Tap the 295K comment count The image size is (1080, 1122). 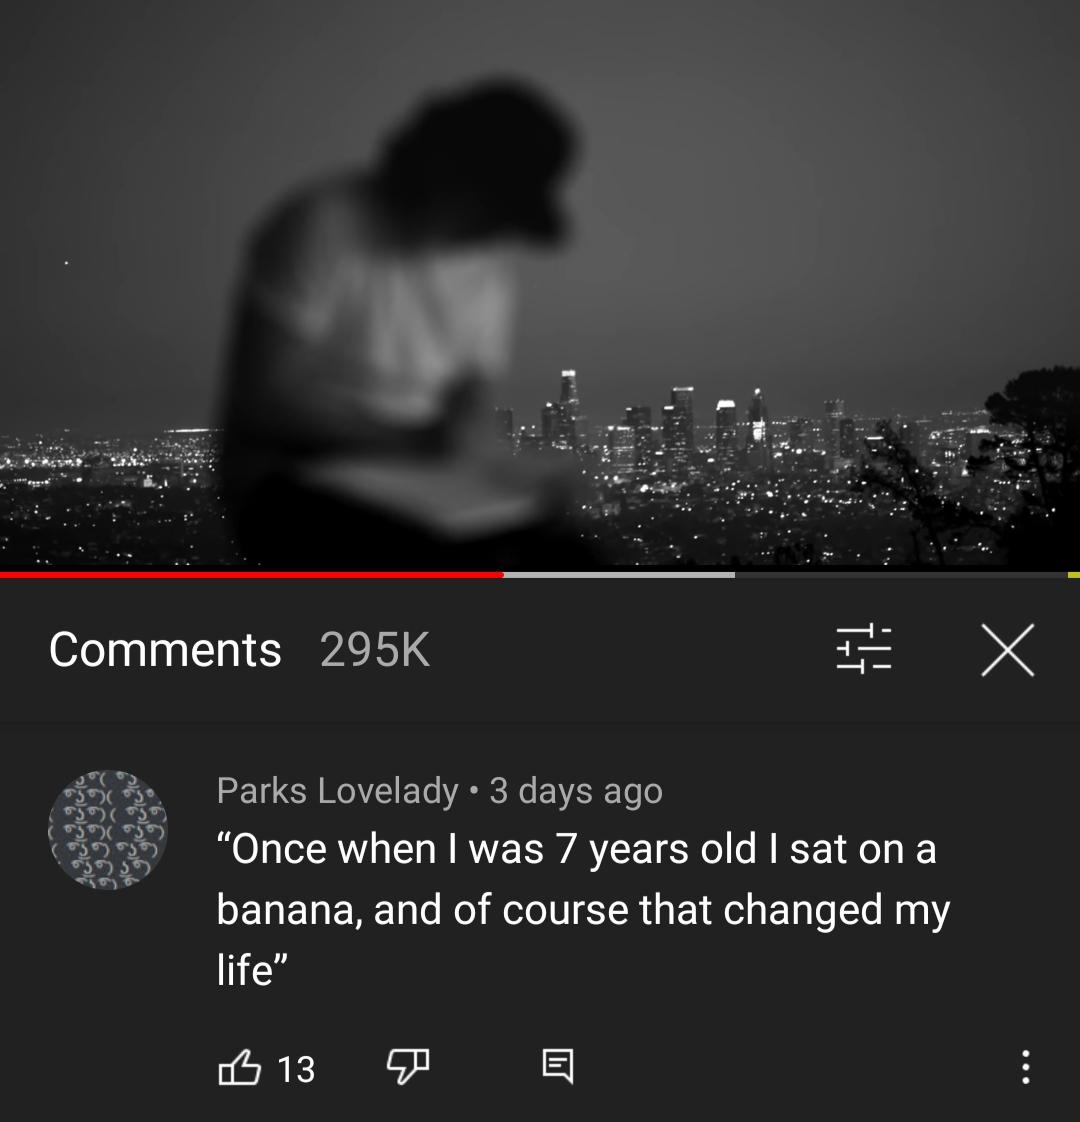point(375,650)
